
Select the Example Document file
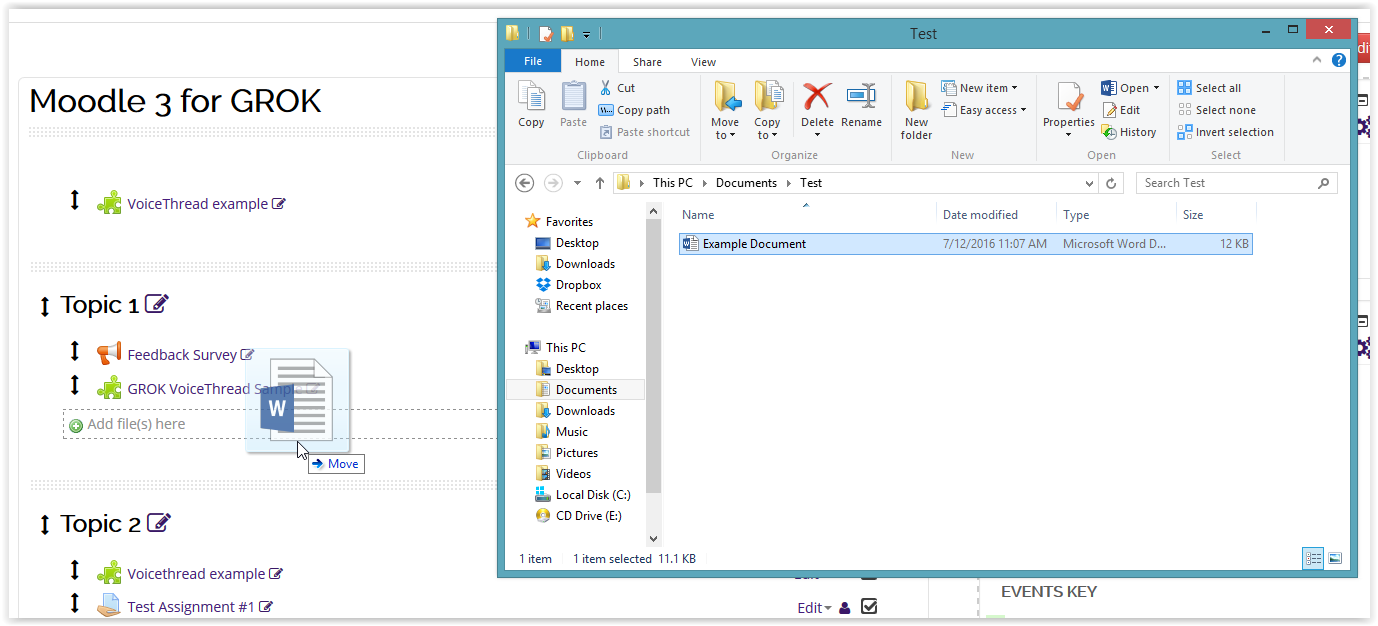[x=965, y=244]
